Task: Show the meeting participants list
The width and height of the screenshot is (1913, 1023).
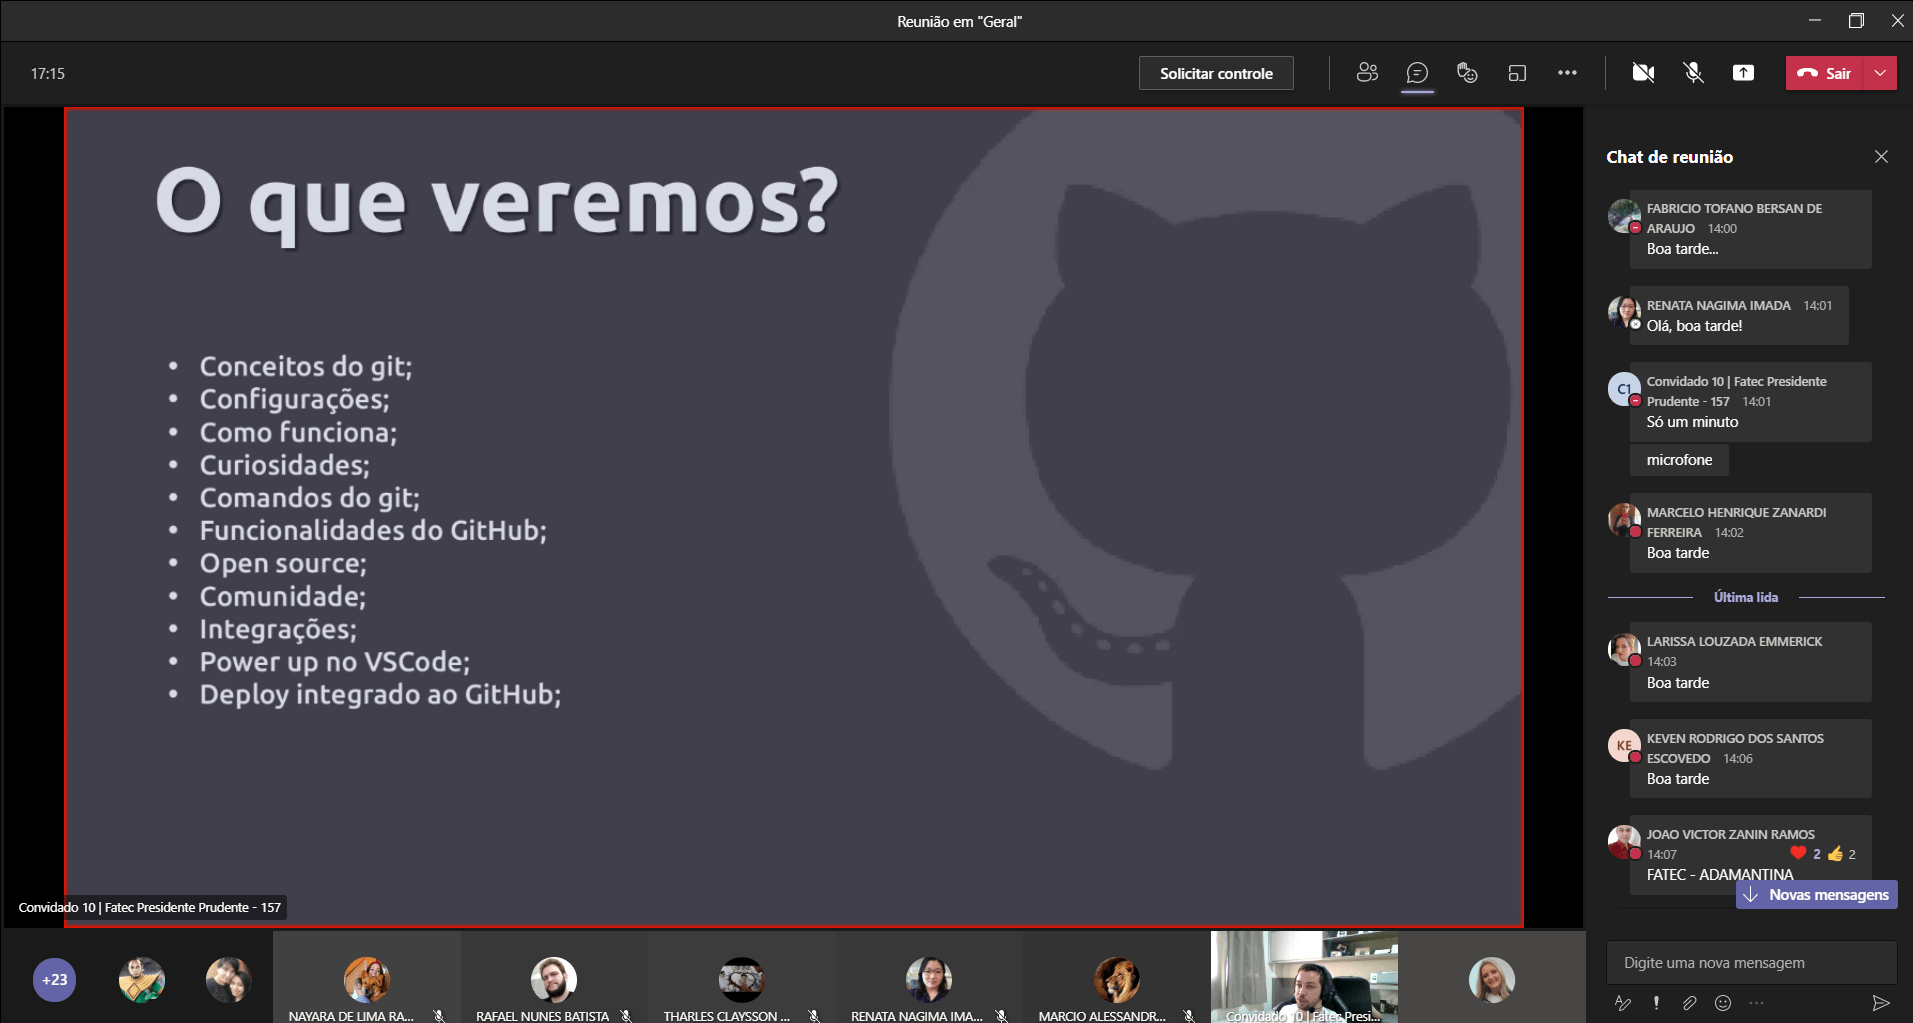Action: point(1367,73)
